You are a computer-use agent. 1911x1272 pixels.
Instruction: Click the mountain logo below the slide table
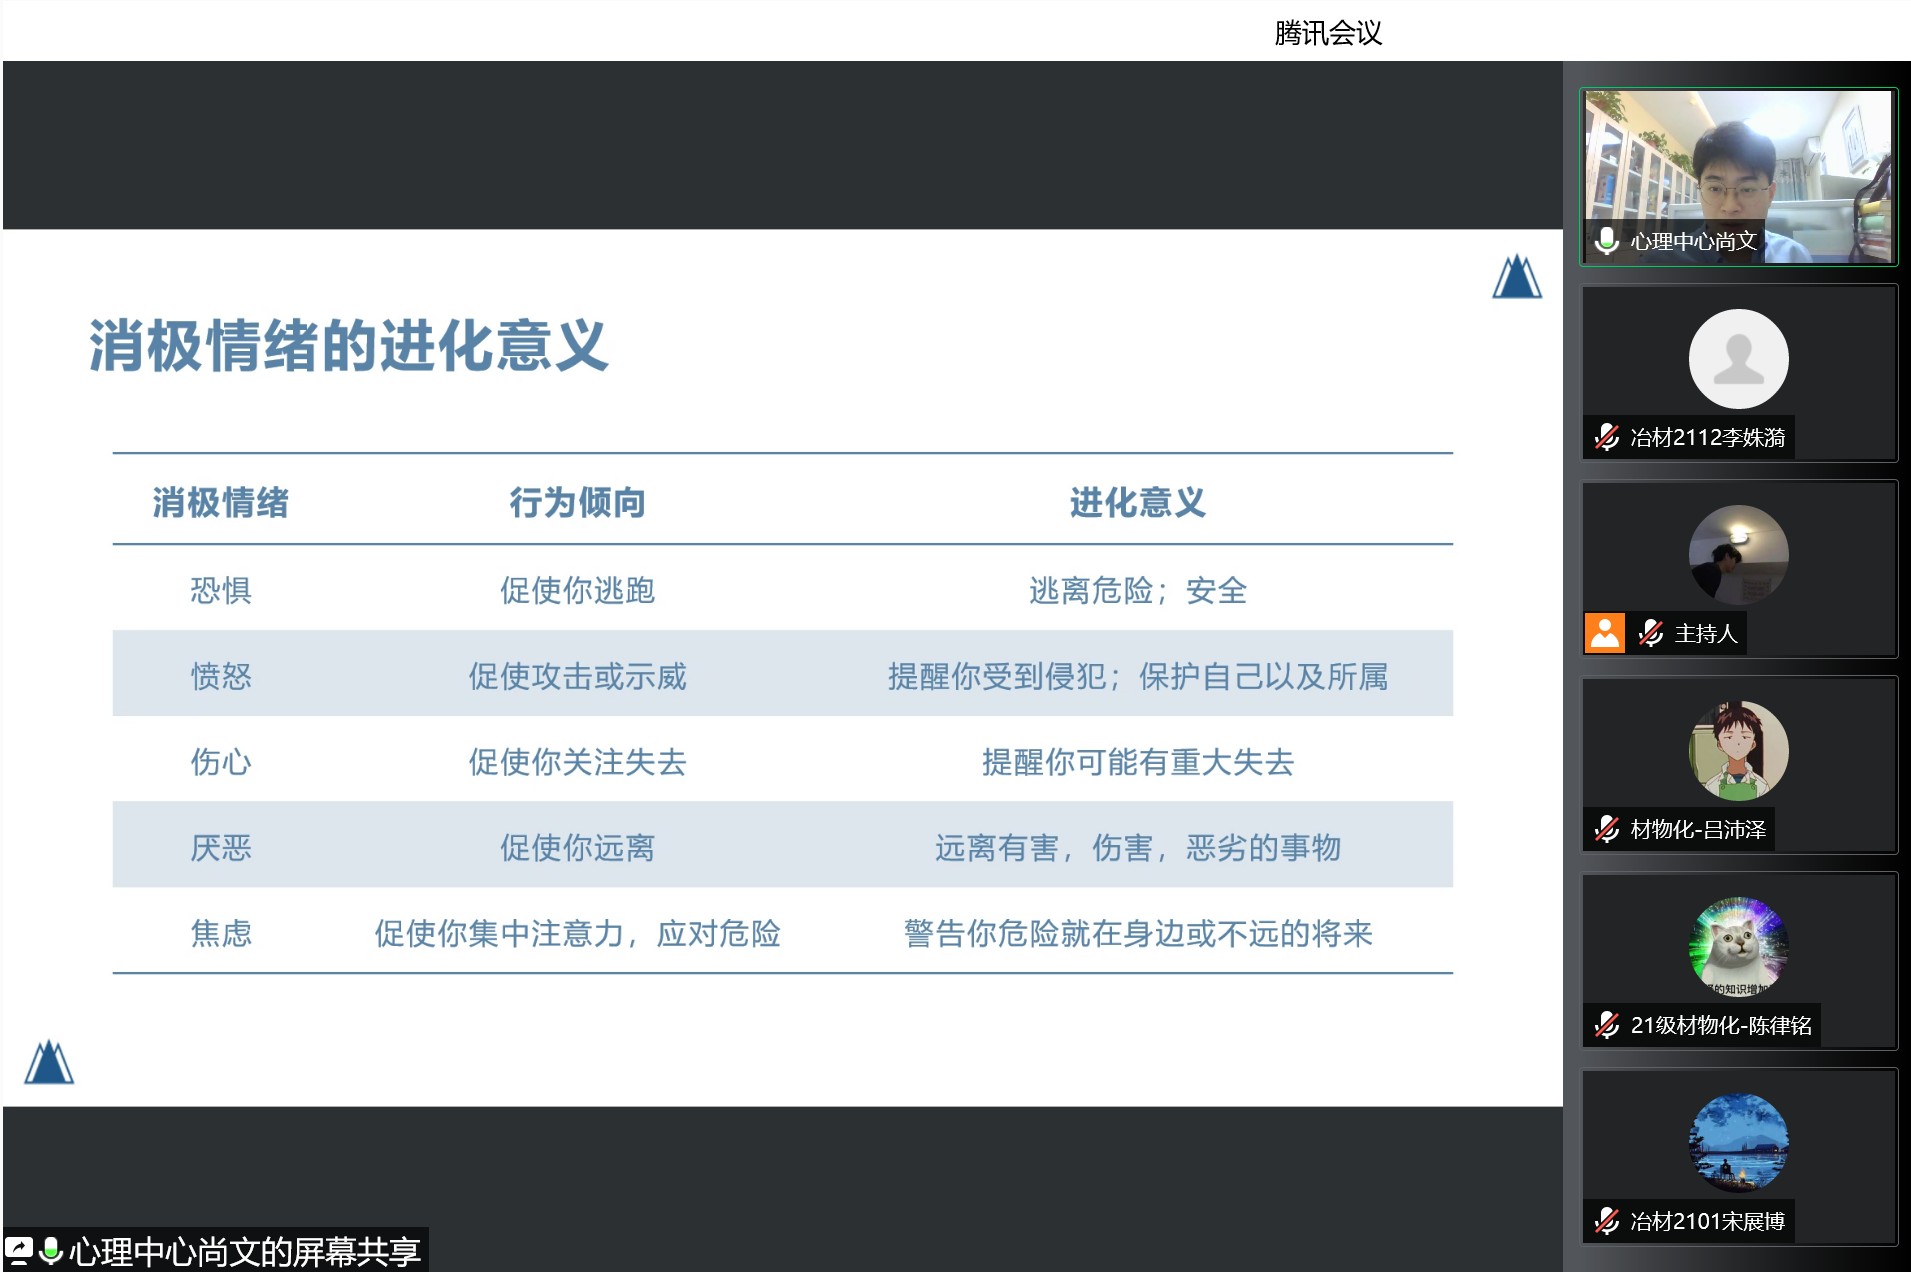point(49,1062)
